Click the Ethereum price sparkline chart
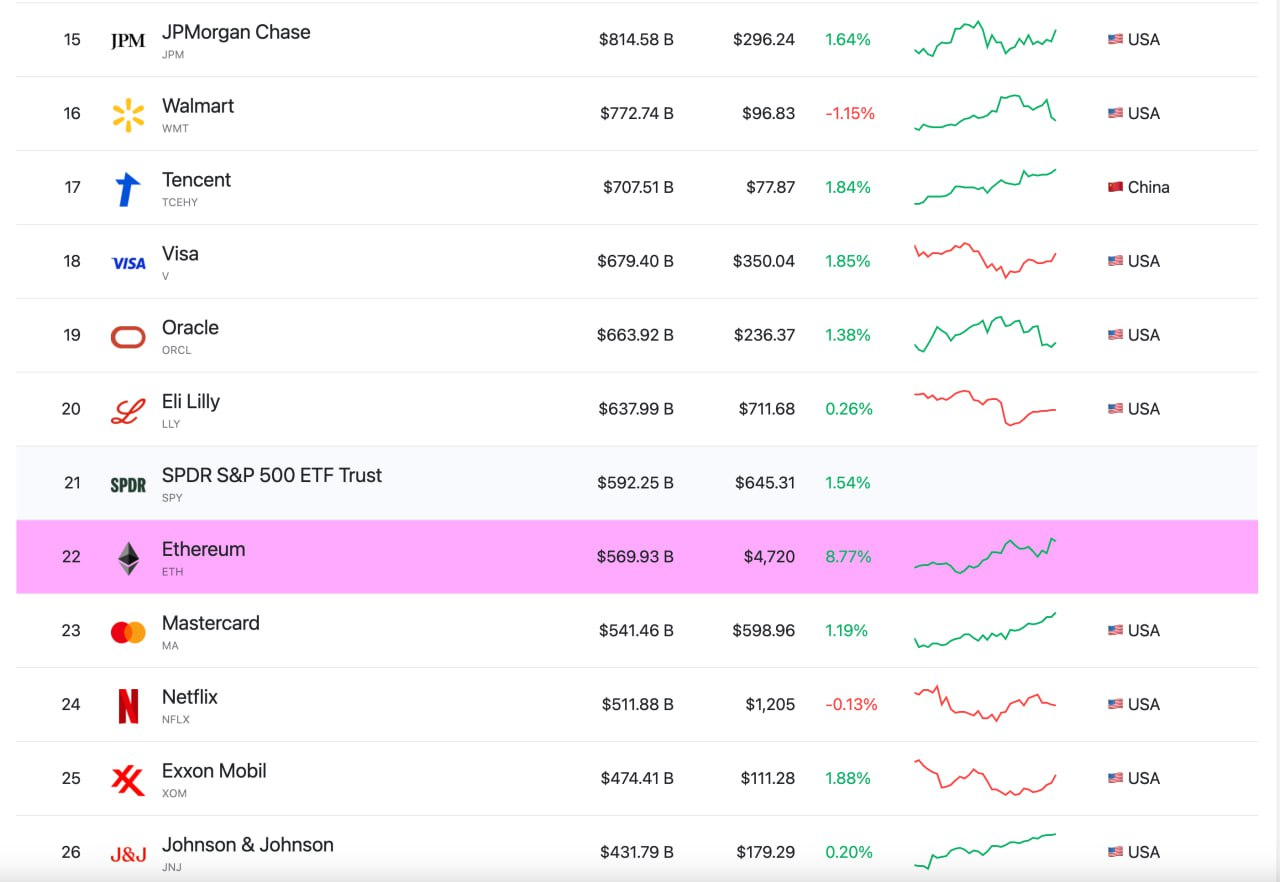 click(985, 556)
